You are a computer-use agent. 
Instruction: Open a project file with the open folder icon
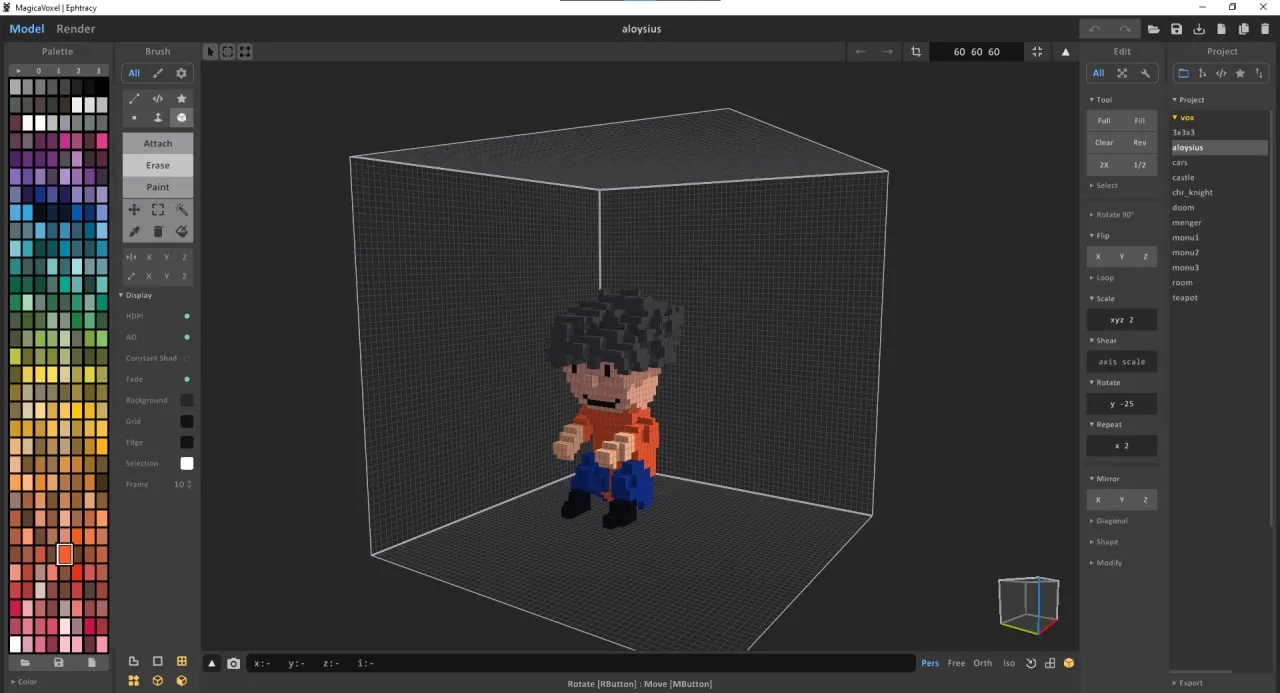(1154, 29)
